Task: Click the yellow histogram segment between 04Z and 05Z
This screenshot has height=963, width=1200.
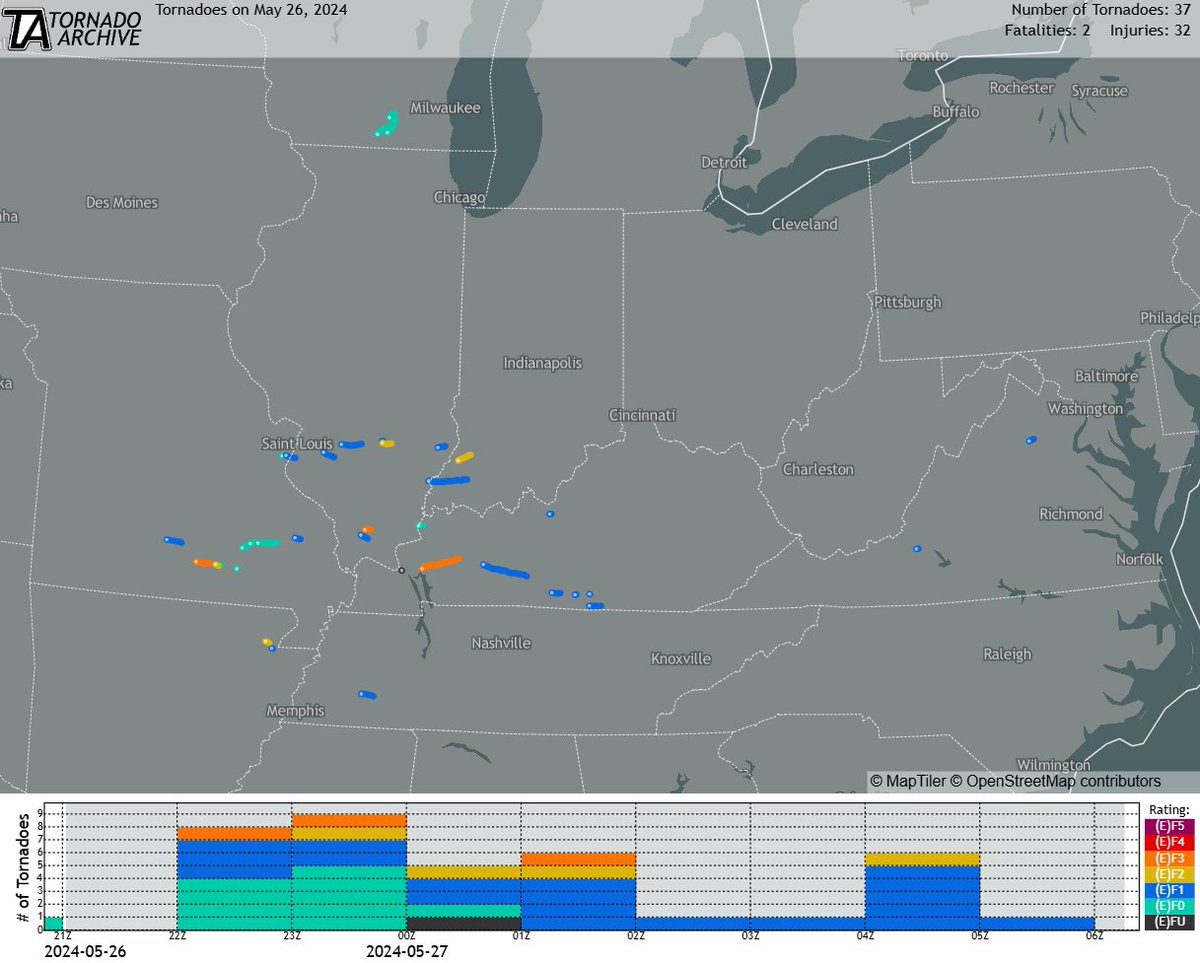Action: (x=923, y=859)
